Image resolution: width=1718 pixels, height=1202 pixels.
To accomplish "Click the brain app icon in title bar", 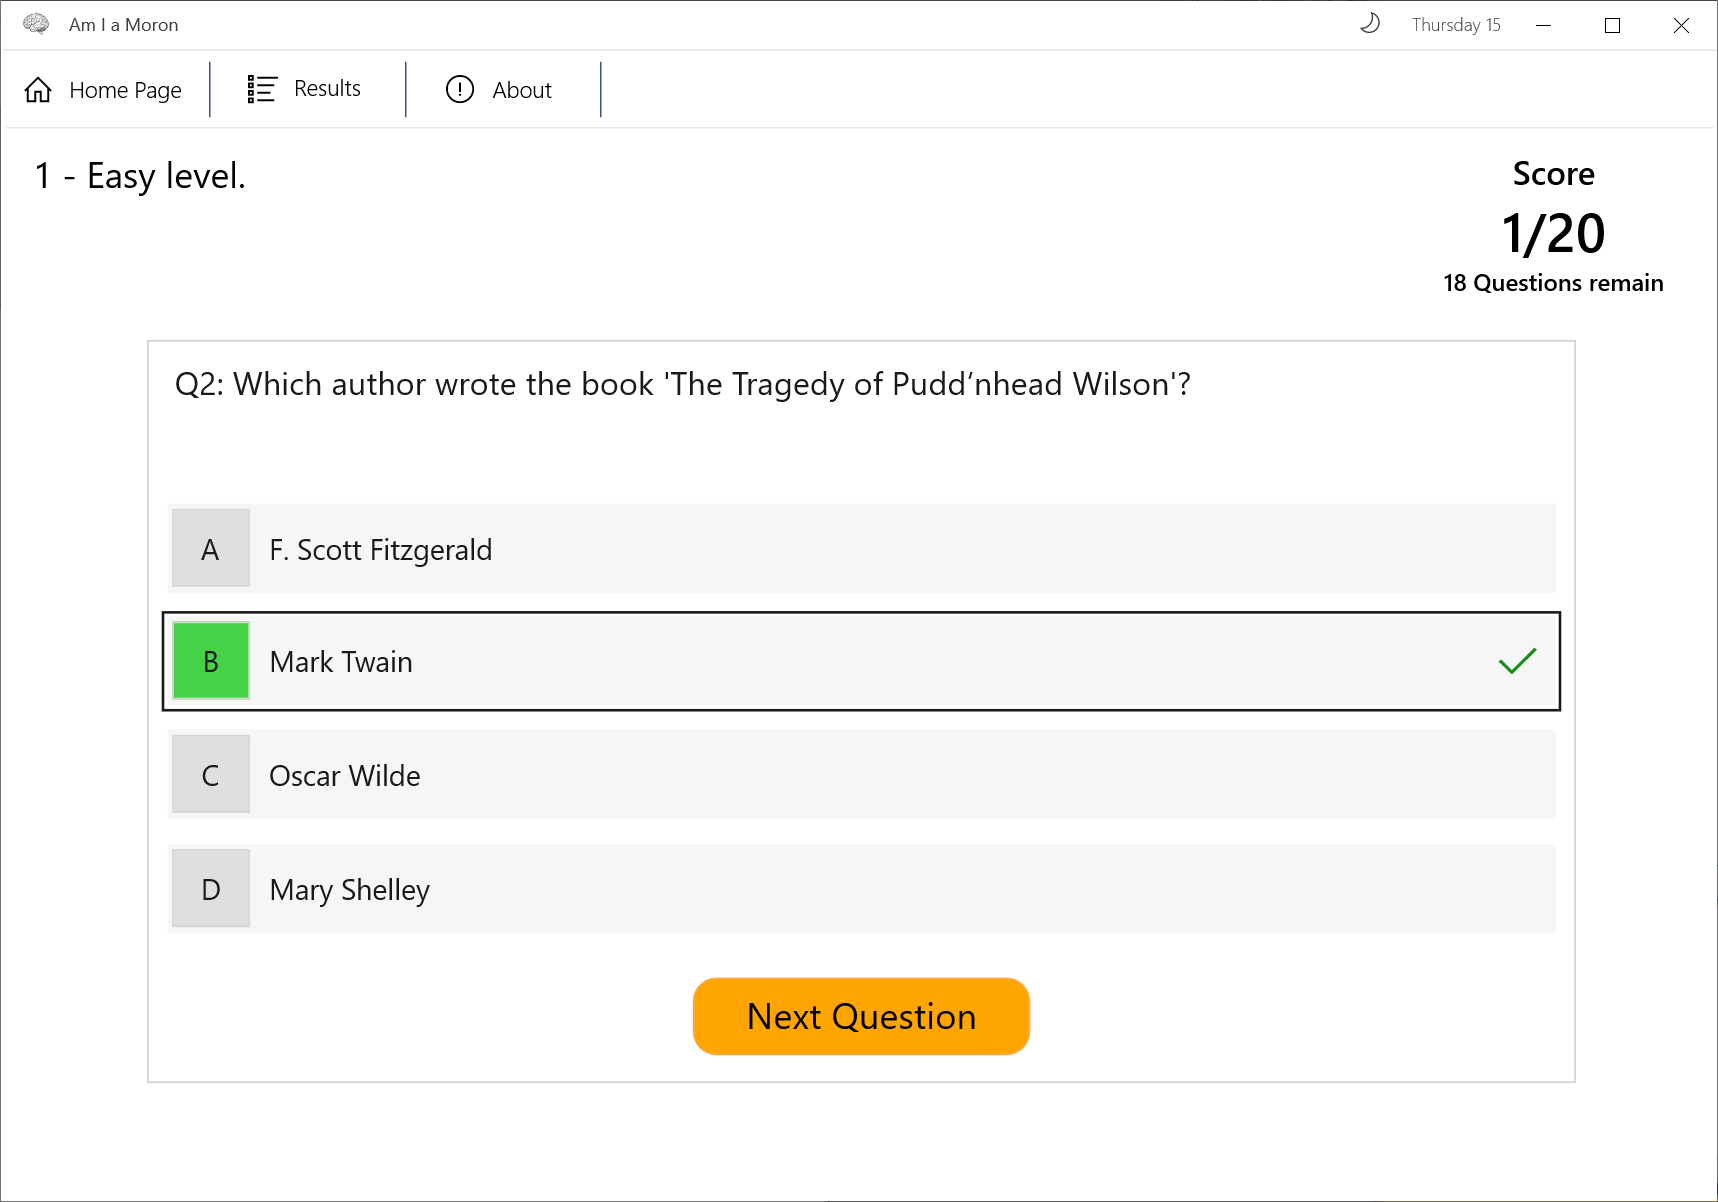I will (x=36, y=24).
